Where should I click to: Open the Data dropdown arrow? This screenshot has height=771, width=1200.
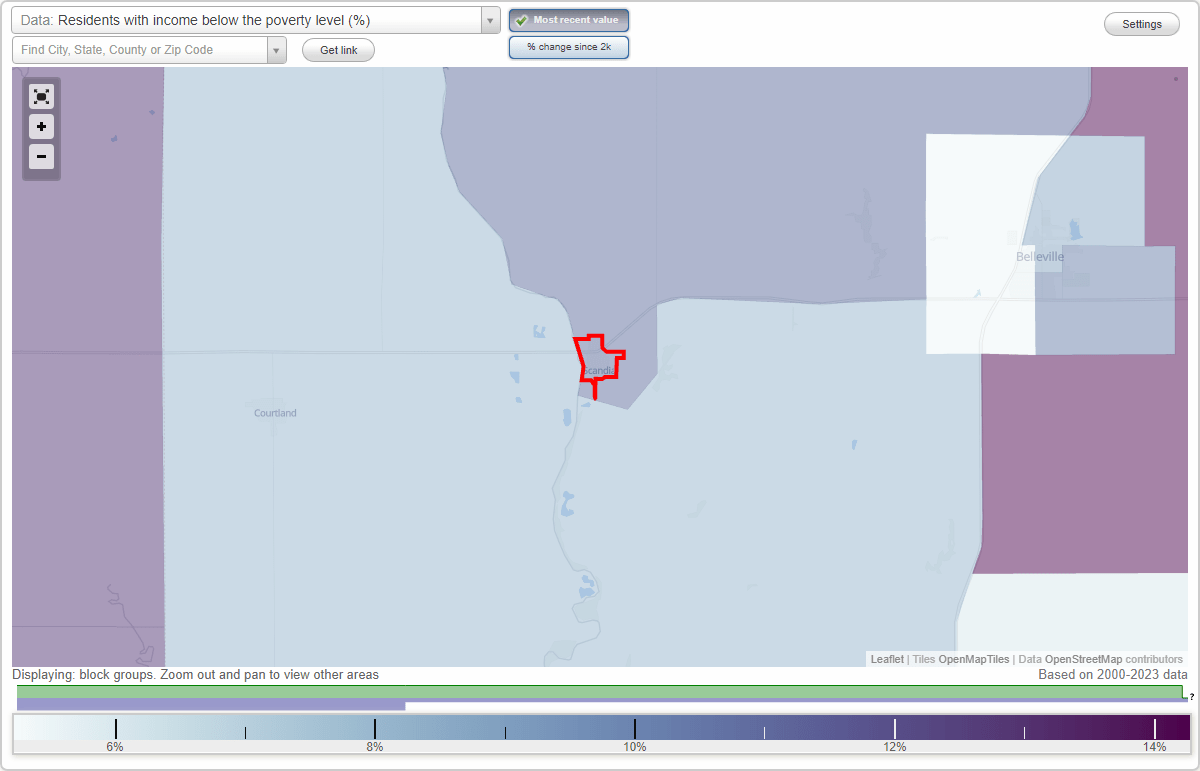(488, 20)
